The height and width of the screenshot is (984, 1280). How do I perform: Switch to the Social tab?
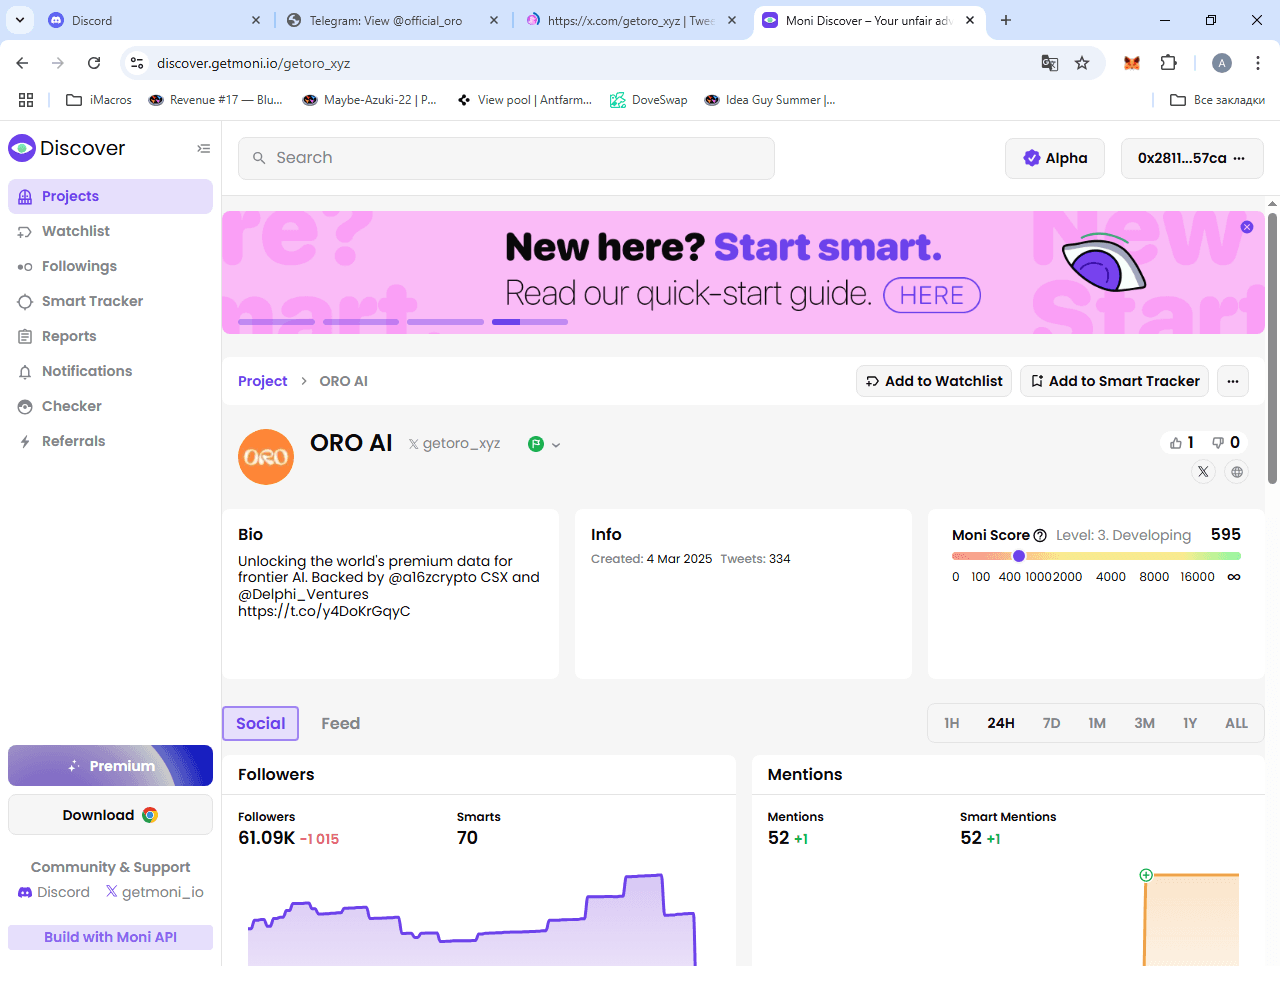[260, 723]
